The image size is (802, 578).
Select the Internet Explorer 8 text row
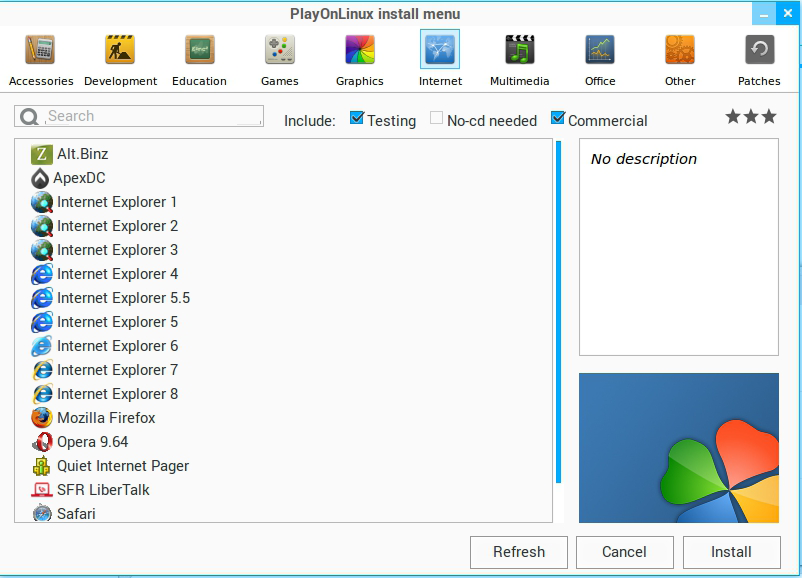[118, 394]
